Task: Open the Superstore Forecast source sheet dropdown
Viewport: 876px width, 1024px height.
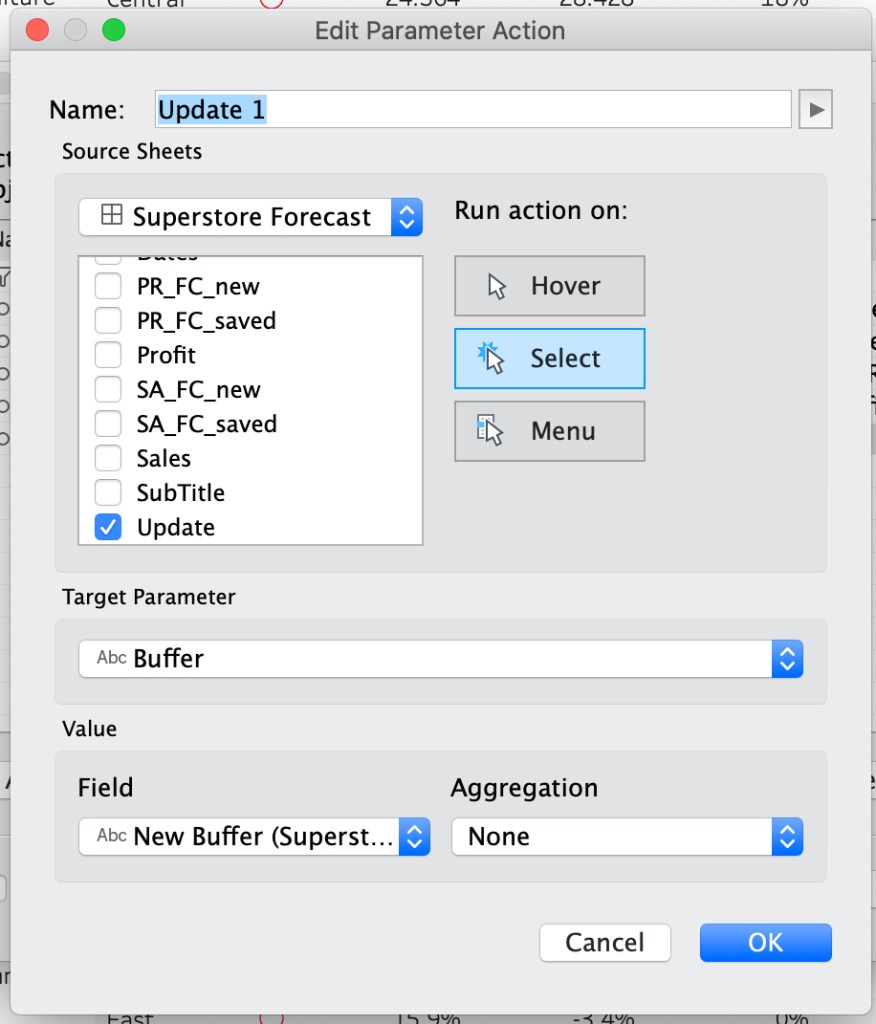Action: point(251,217)
